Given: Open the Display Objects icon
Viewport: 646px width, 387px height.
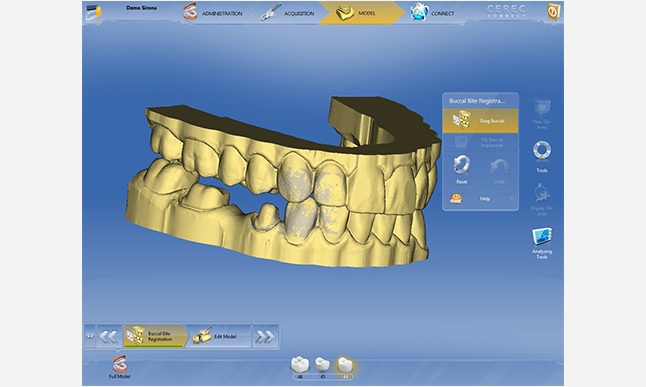Looking at the screenshot, I should coord(542,193).
